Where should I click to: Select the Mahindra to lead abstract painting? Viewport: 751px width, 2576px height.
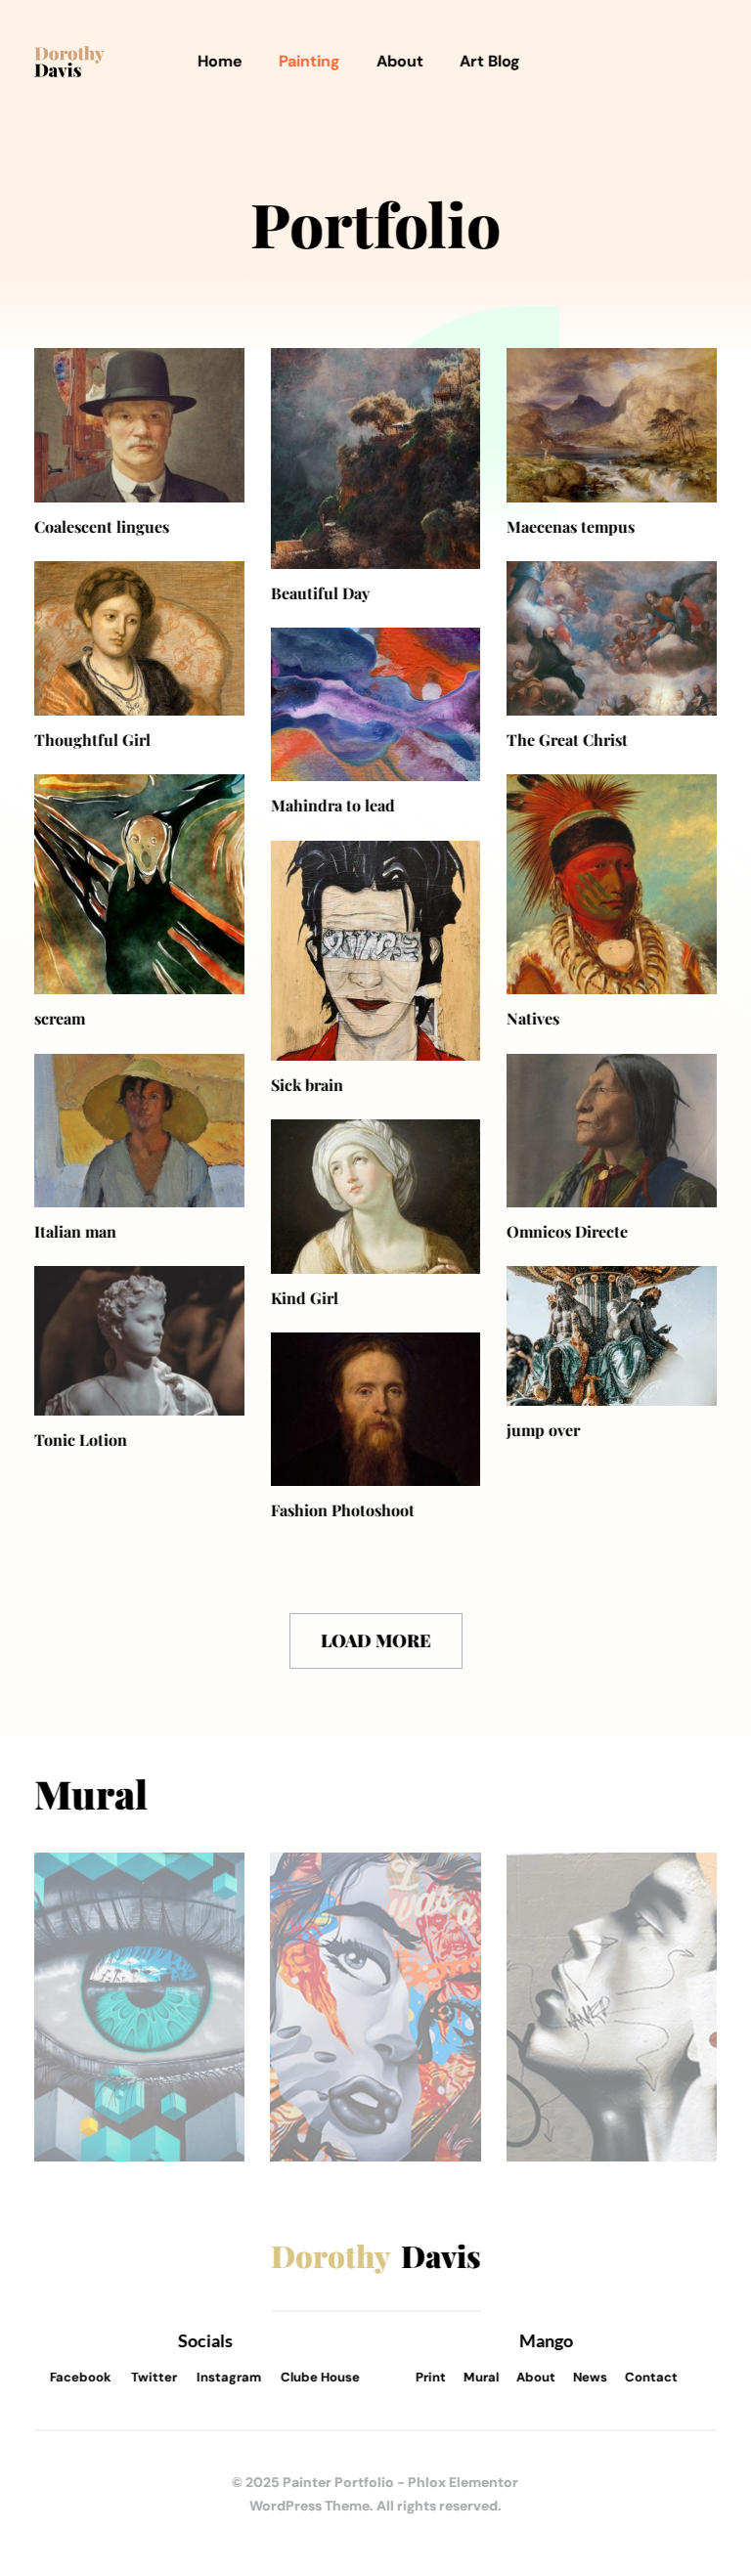pyautogui.click(x=375, y=705)
